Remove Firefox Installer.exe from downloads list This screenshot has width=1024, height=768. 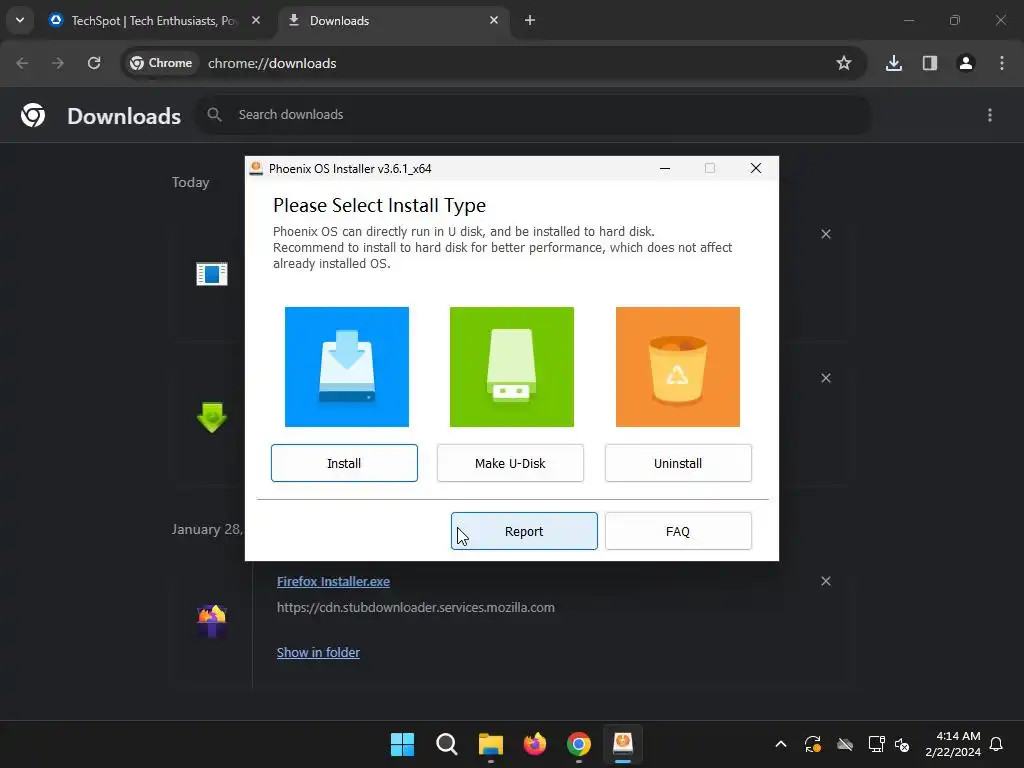click(x=825, y=581)
